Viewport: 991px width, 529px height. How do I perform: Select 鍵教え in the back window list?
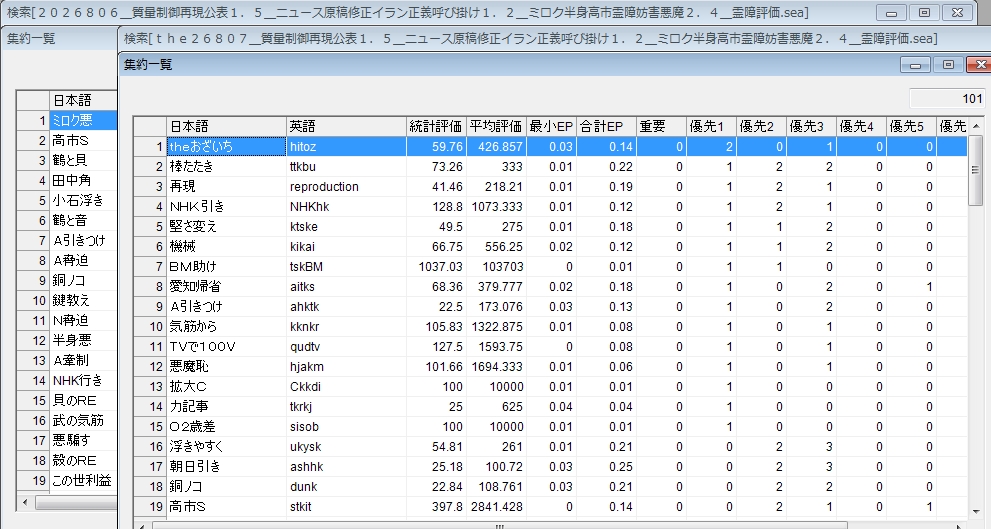coord(83,300)
